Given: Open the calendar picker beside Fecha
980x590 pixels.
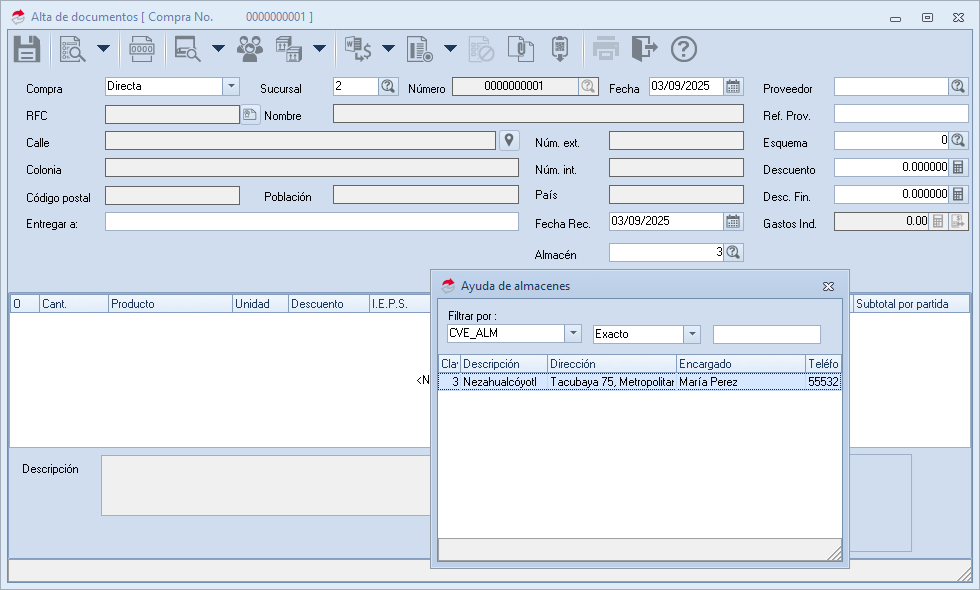Looking at the screenshot, I should point(733,87).
